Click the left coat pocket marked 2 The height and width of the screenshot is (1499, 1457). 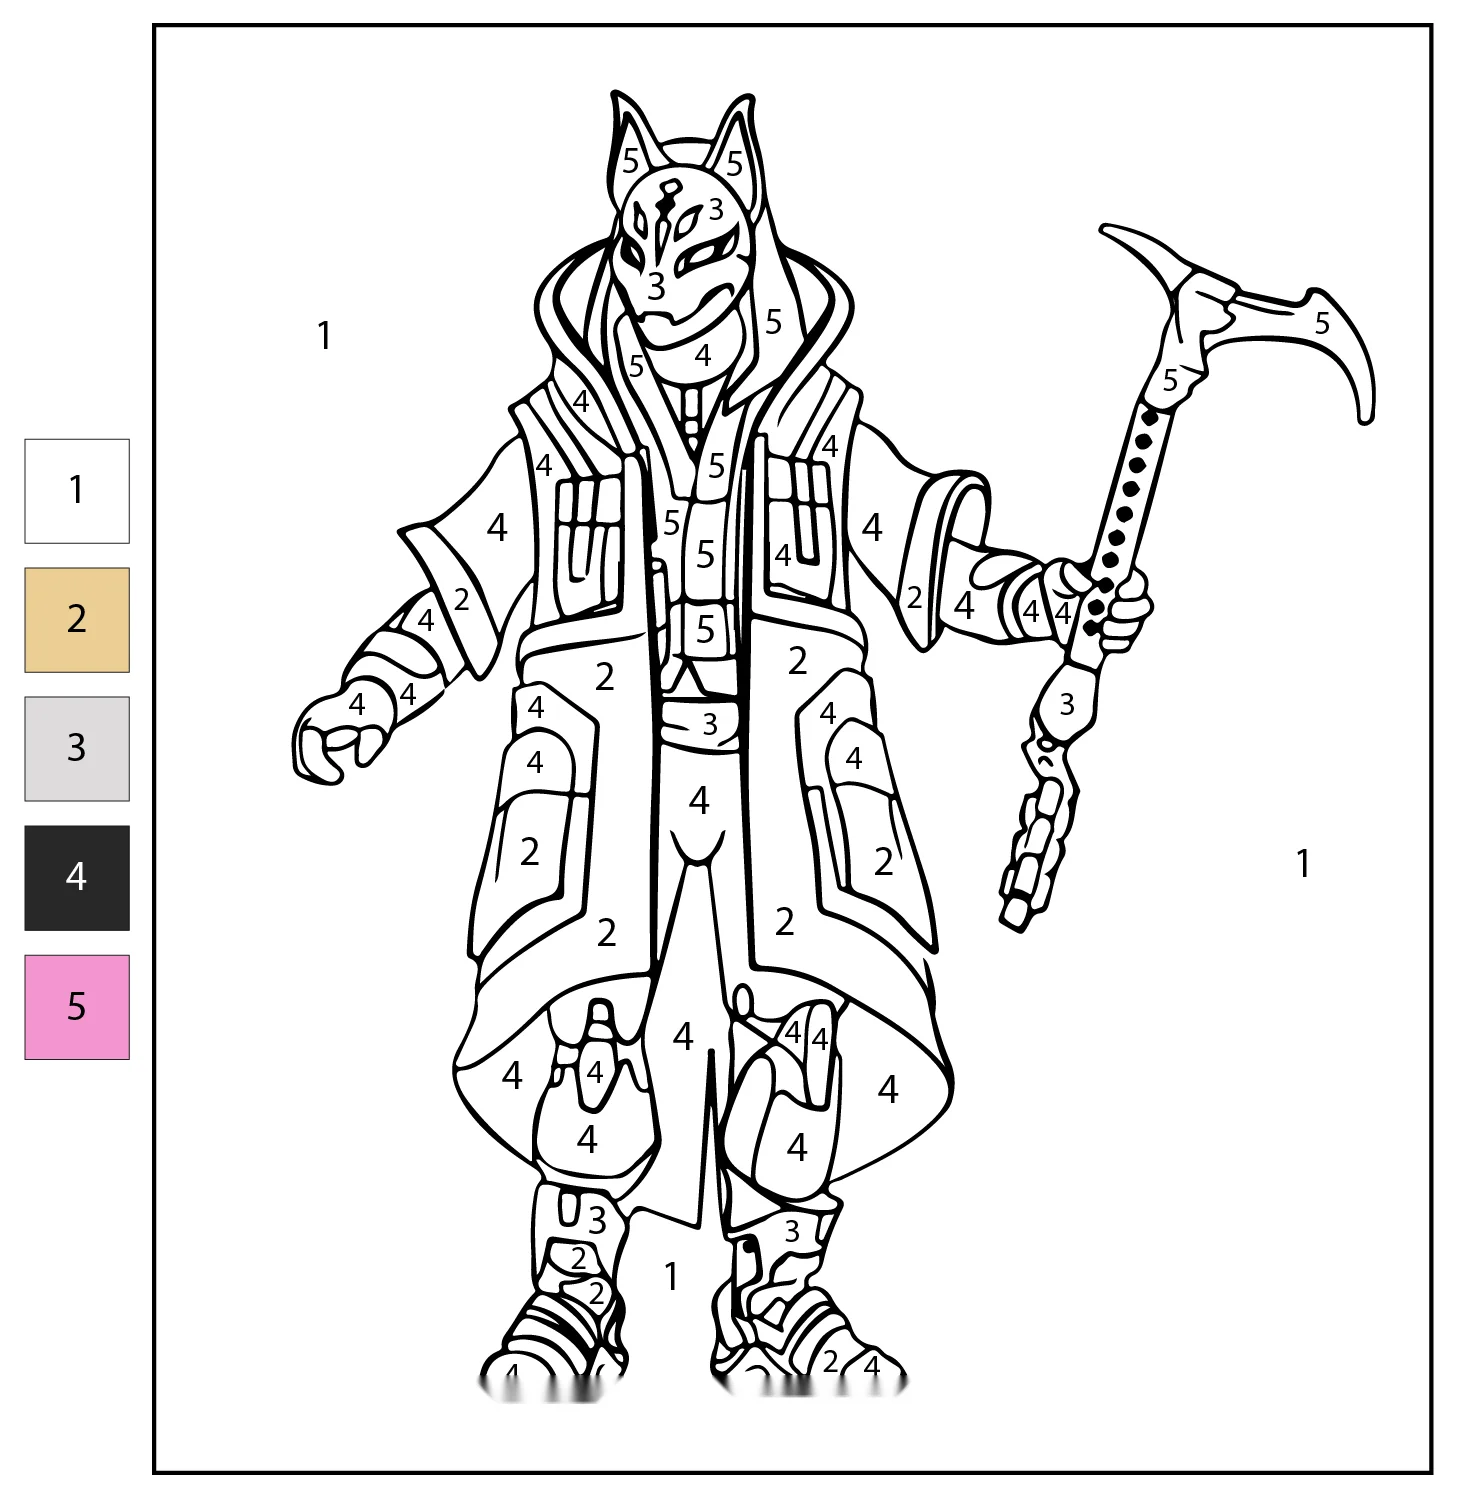pyautogui.click(x=530, y=852)
